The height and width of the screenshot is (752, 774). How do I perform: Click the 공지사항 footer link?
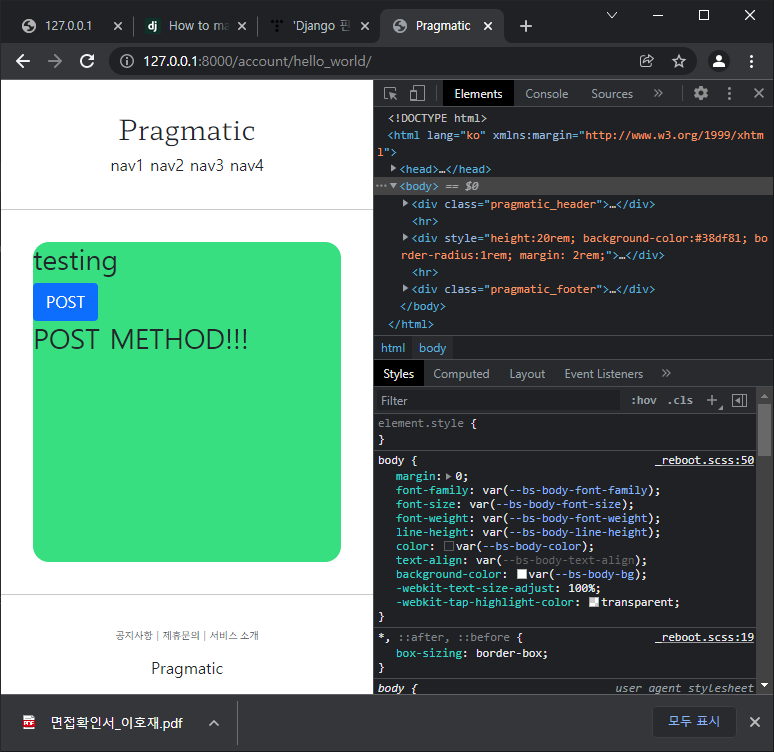pos(134,635)
